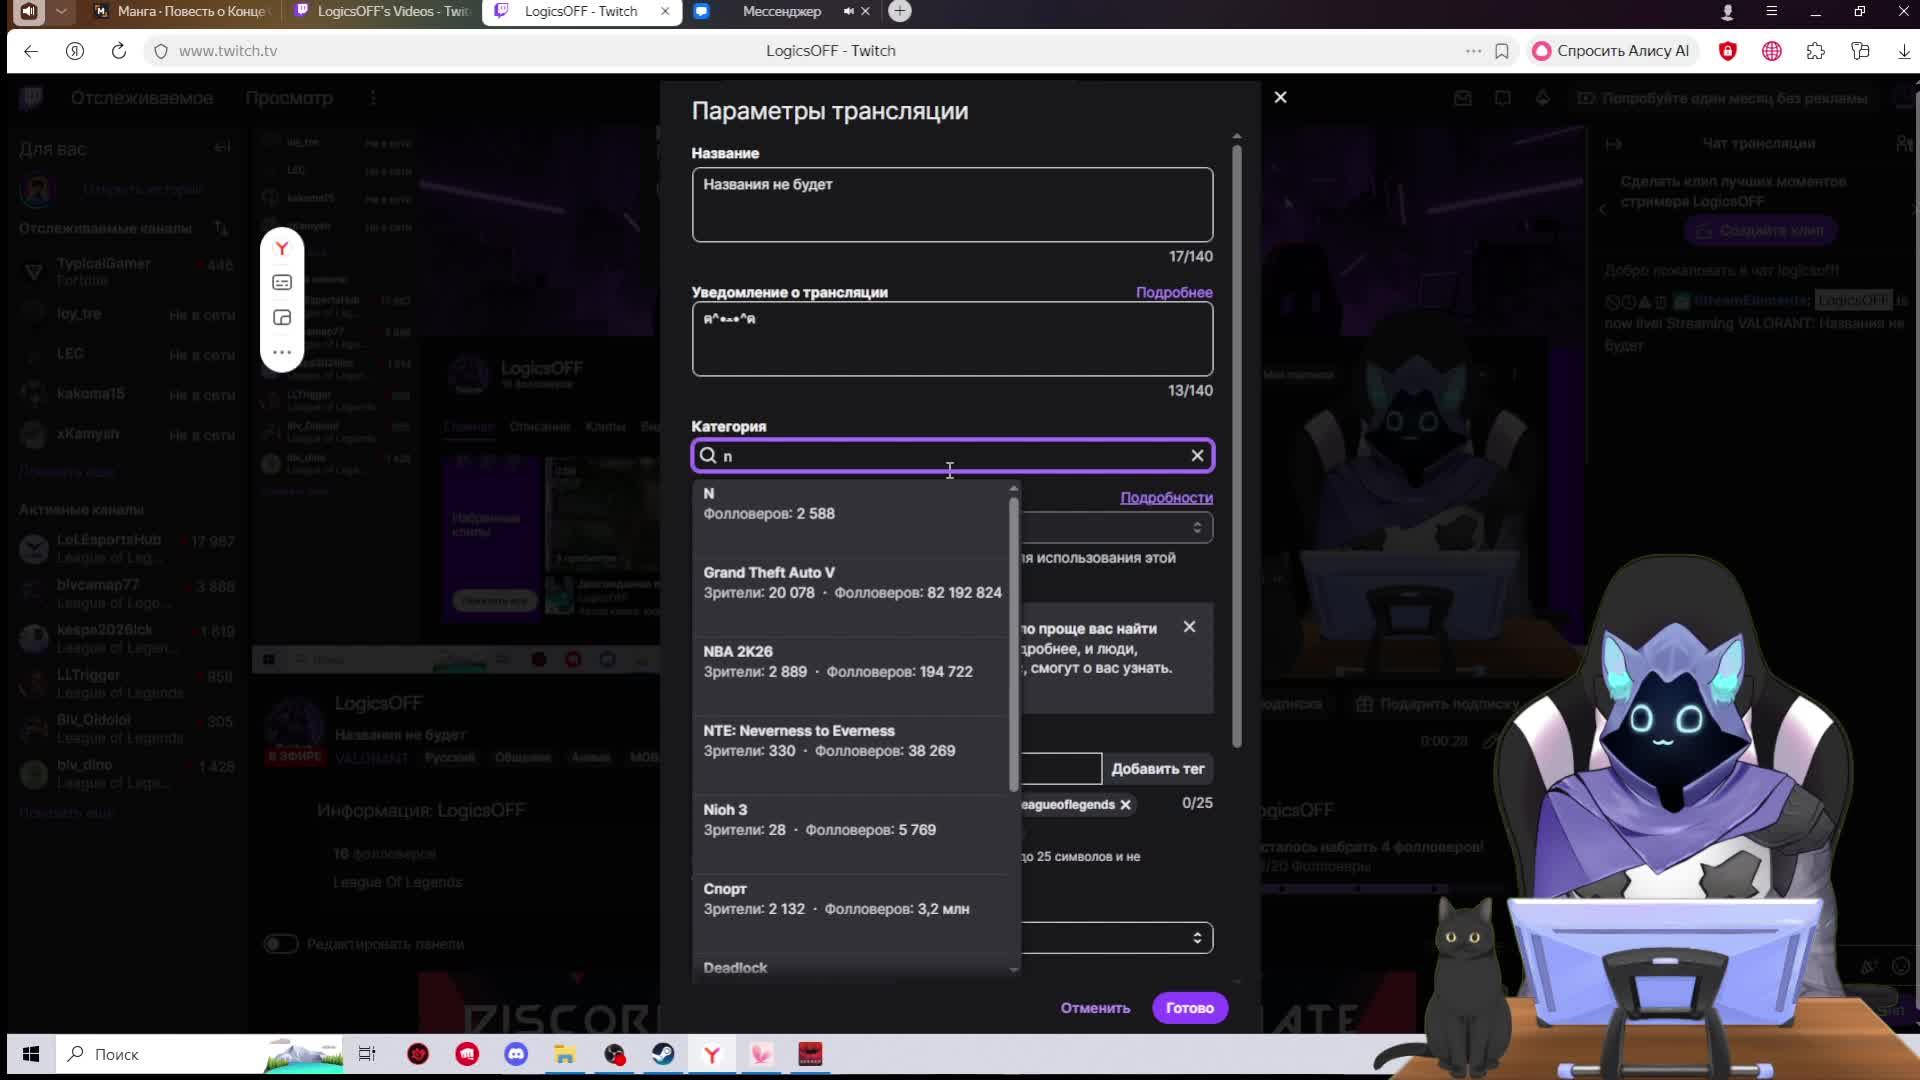
Task: Select the Deadlock suggestion
Action: [x=850, y=966]
